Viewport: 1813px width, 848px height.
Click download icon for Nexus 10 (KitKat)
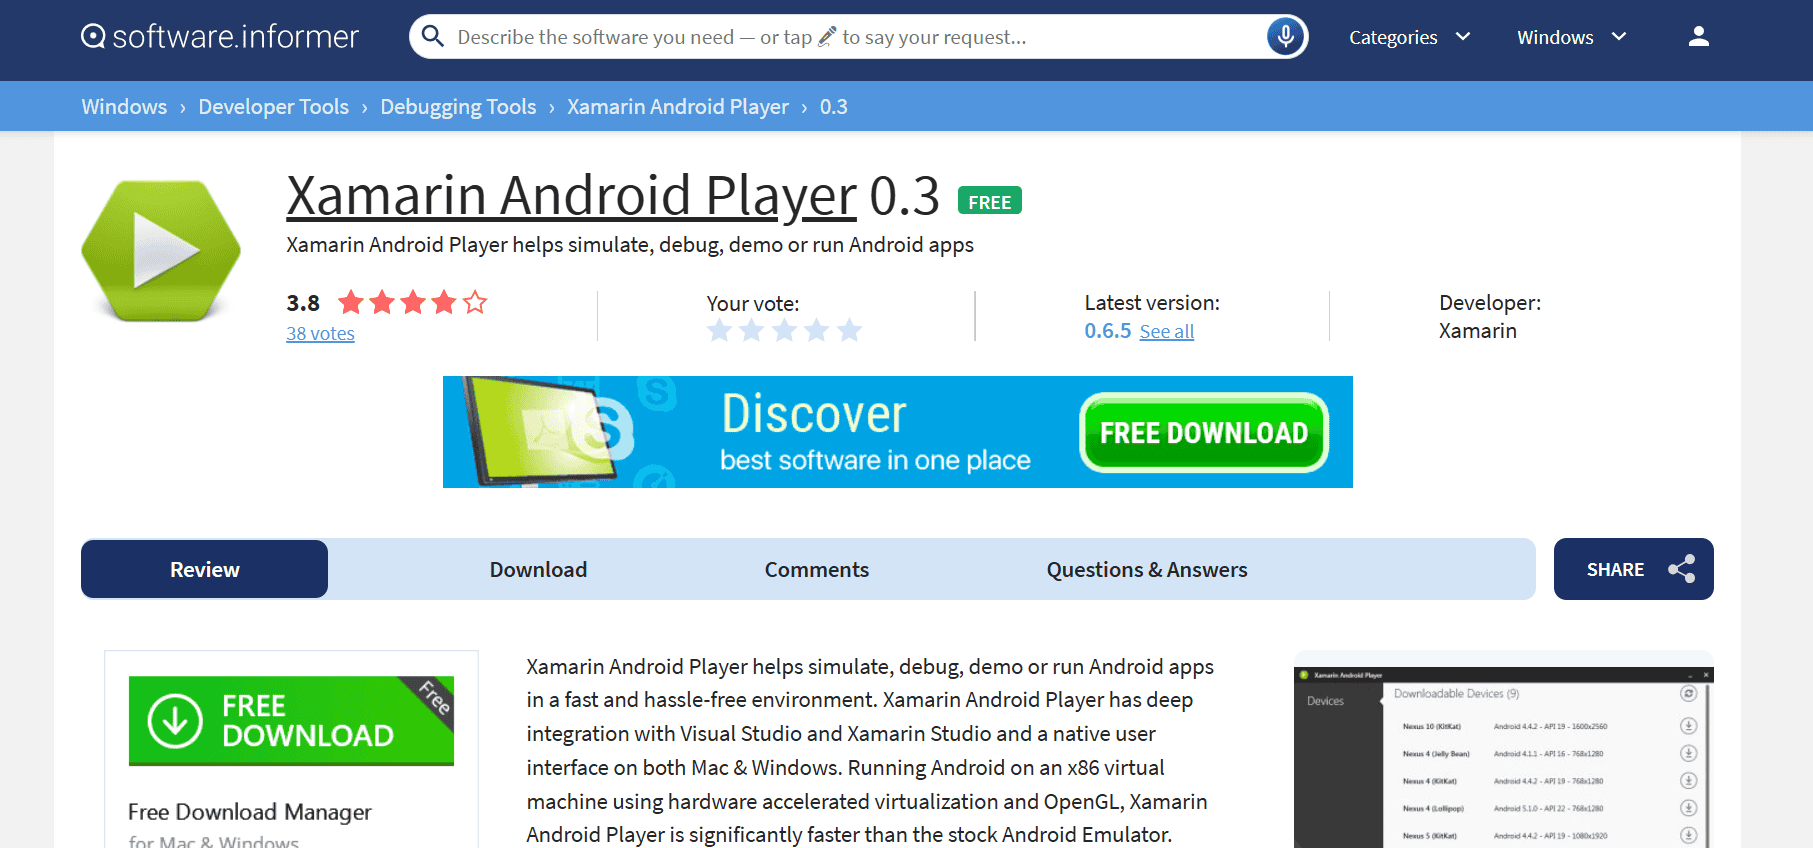tap(1688, 726)
